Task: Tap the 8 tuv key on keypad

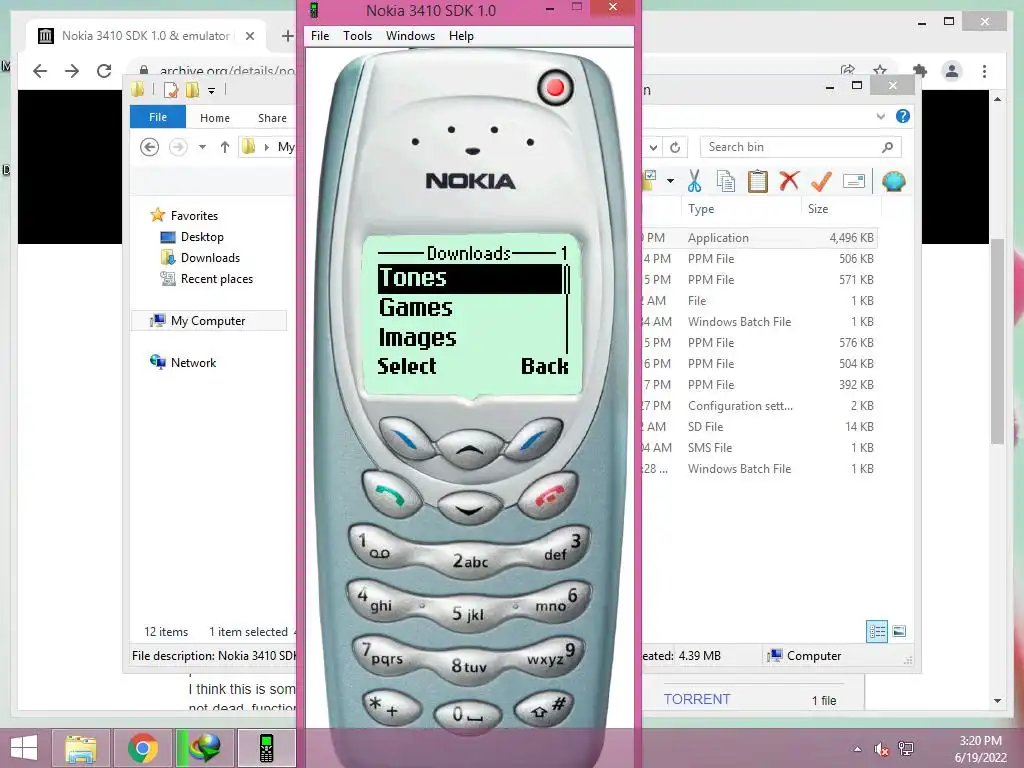Action: pos(468,665)
